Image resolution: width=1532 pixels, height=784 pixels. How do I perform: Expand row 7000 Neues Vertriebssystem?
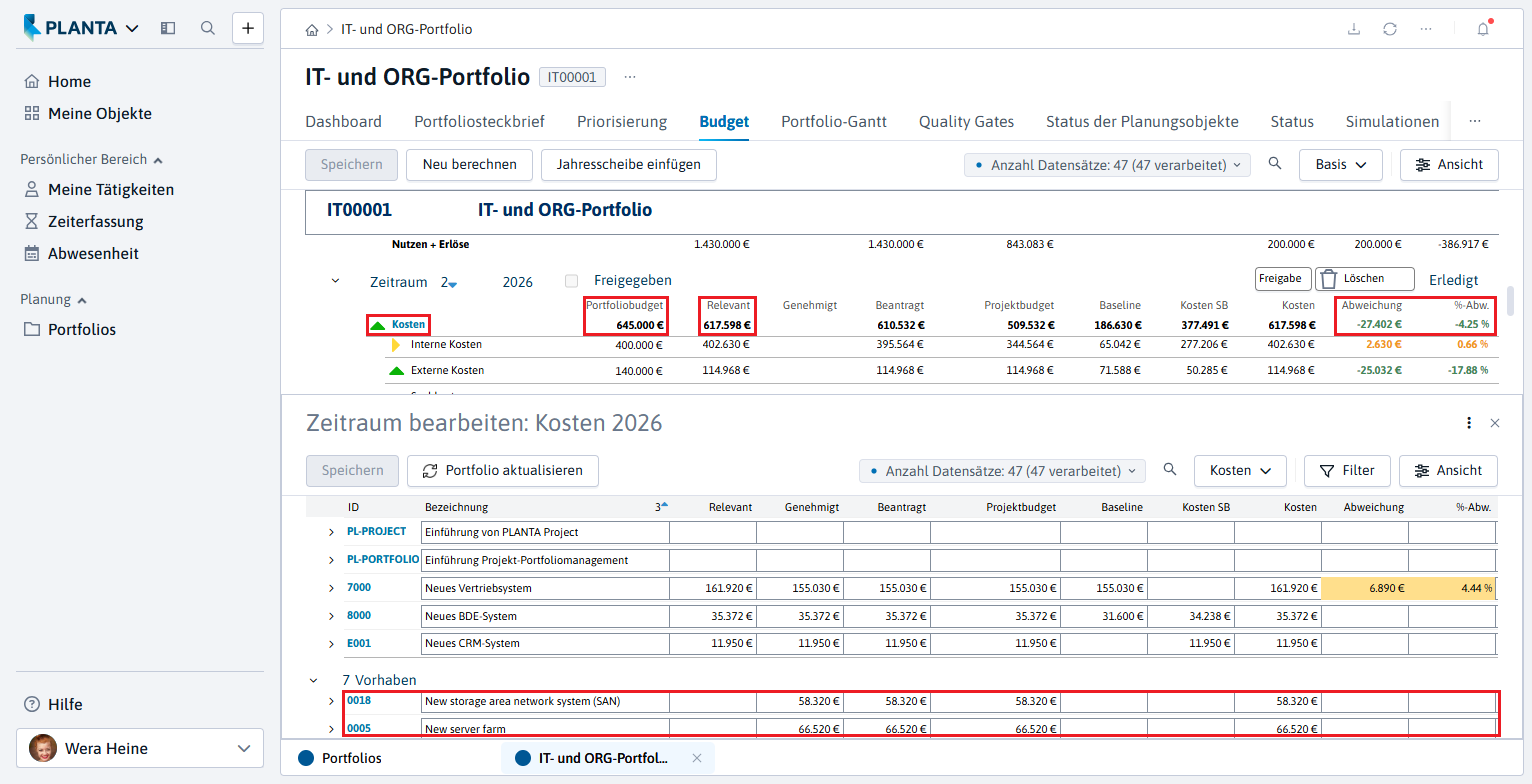click(x=332, y=588)
